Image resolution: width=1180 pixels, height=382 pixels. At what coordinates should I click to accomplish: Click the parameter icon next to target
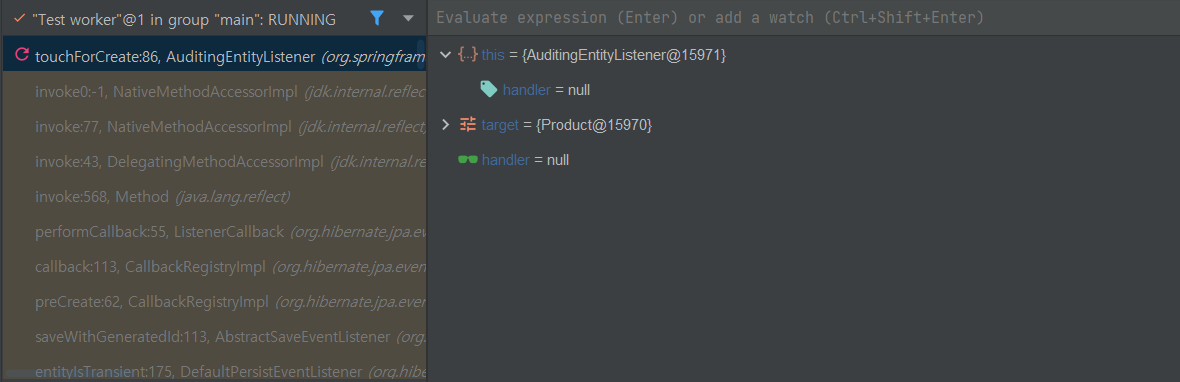click(x=467, y=125)
